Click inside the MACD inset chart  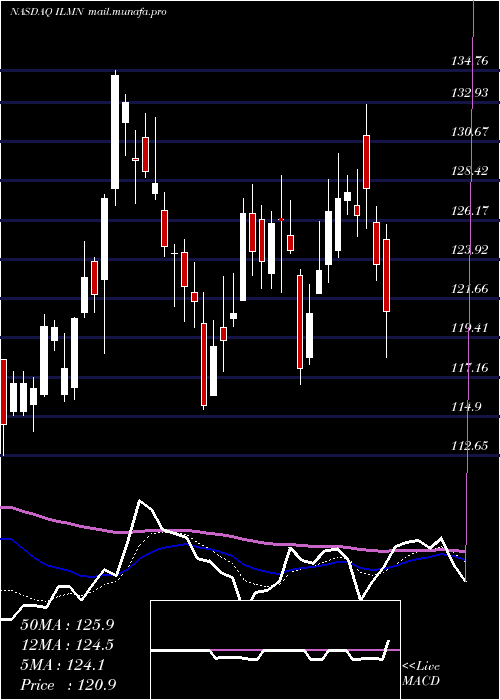(x=275, y=650)
